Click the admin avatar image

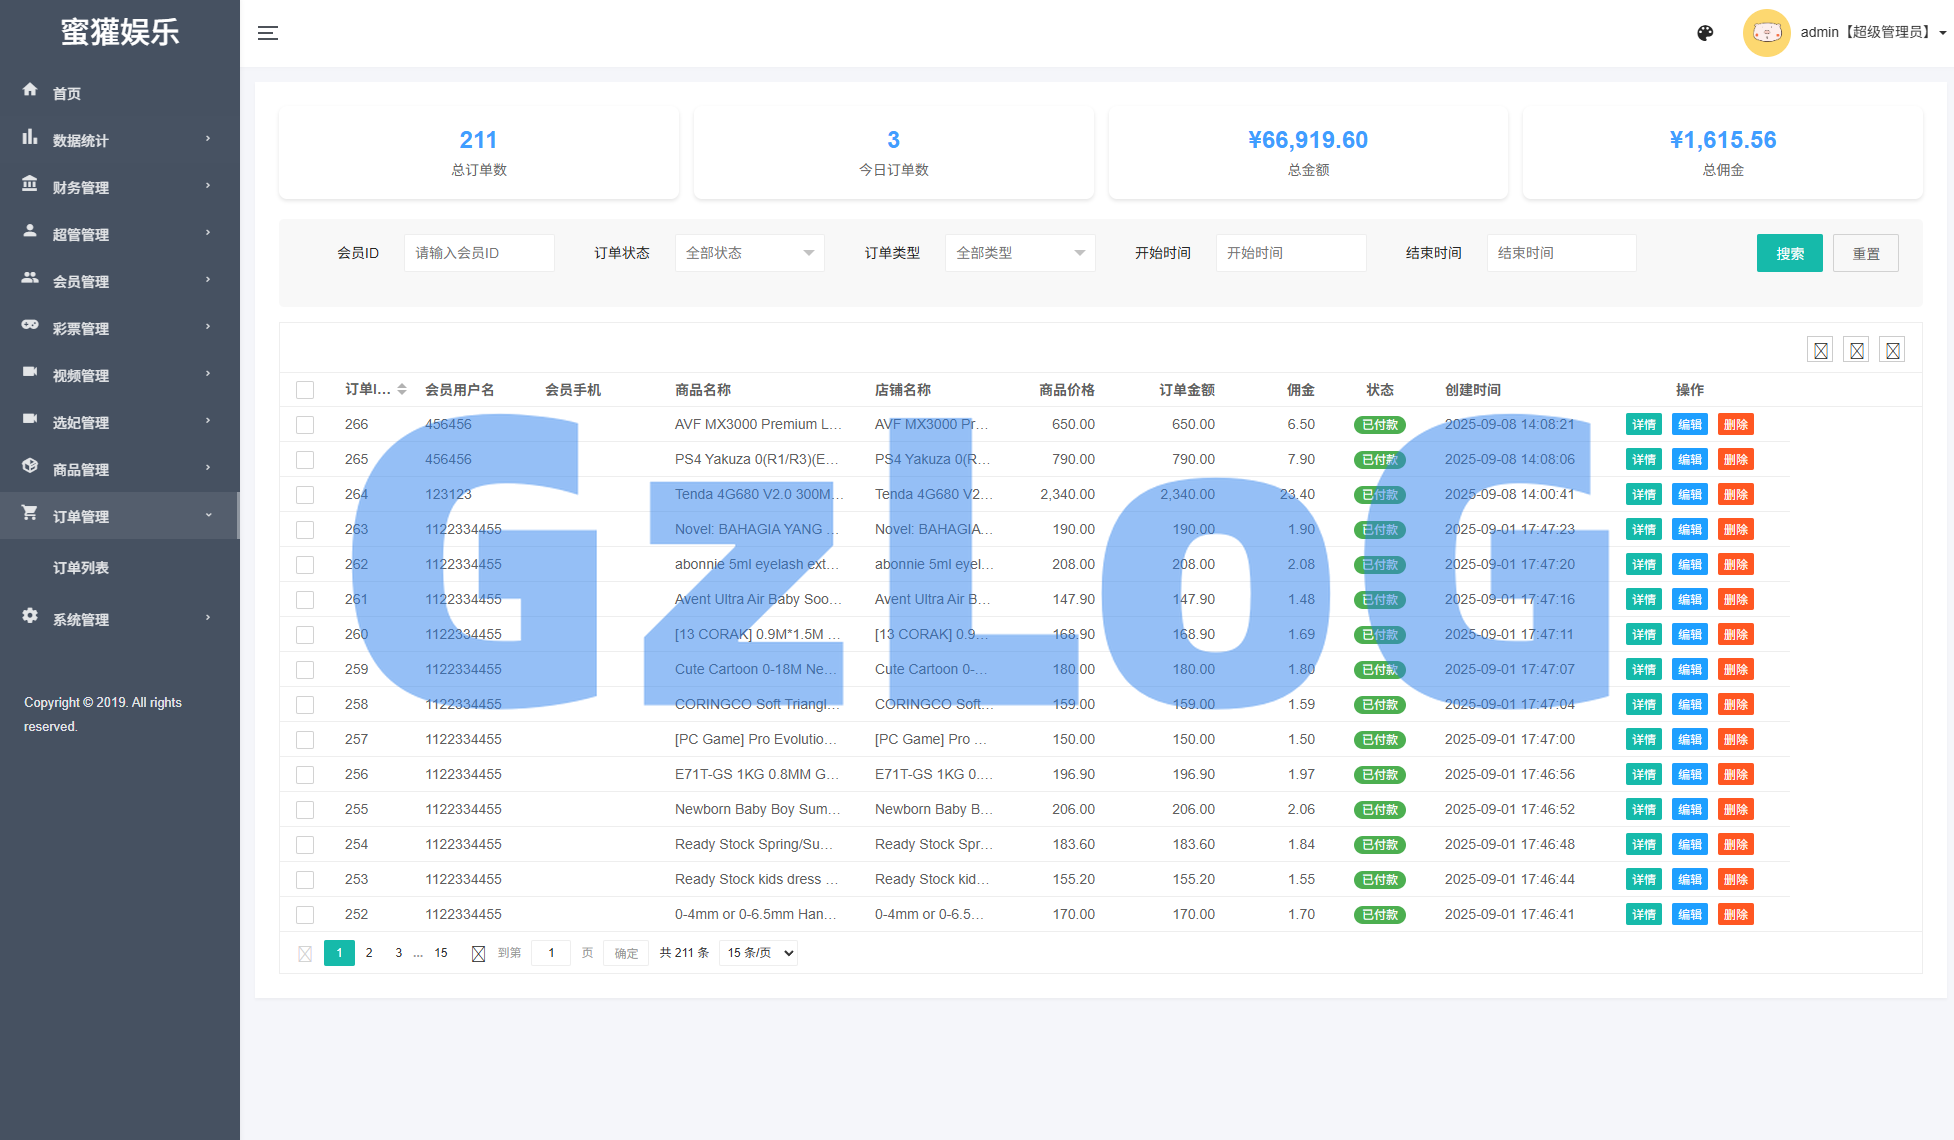(1766, 33)
